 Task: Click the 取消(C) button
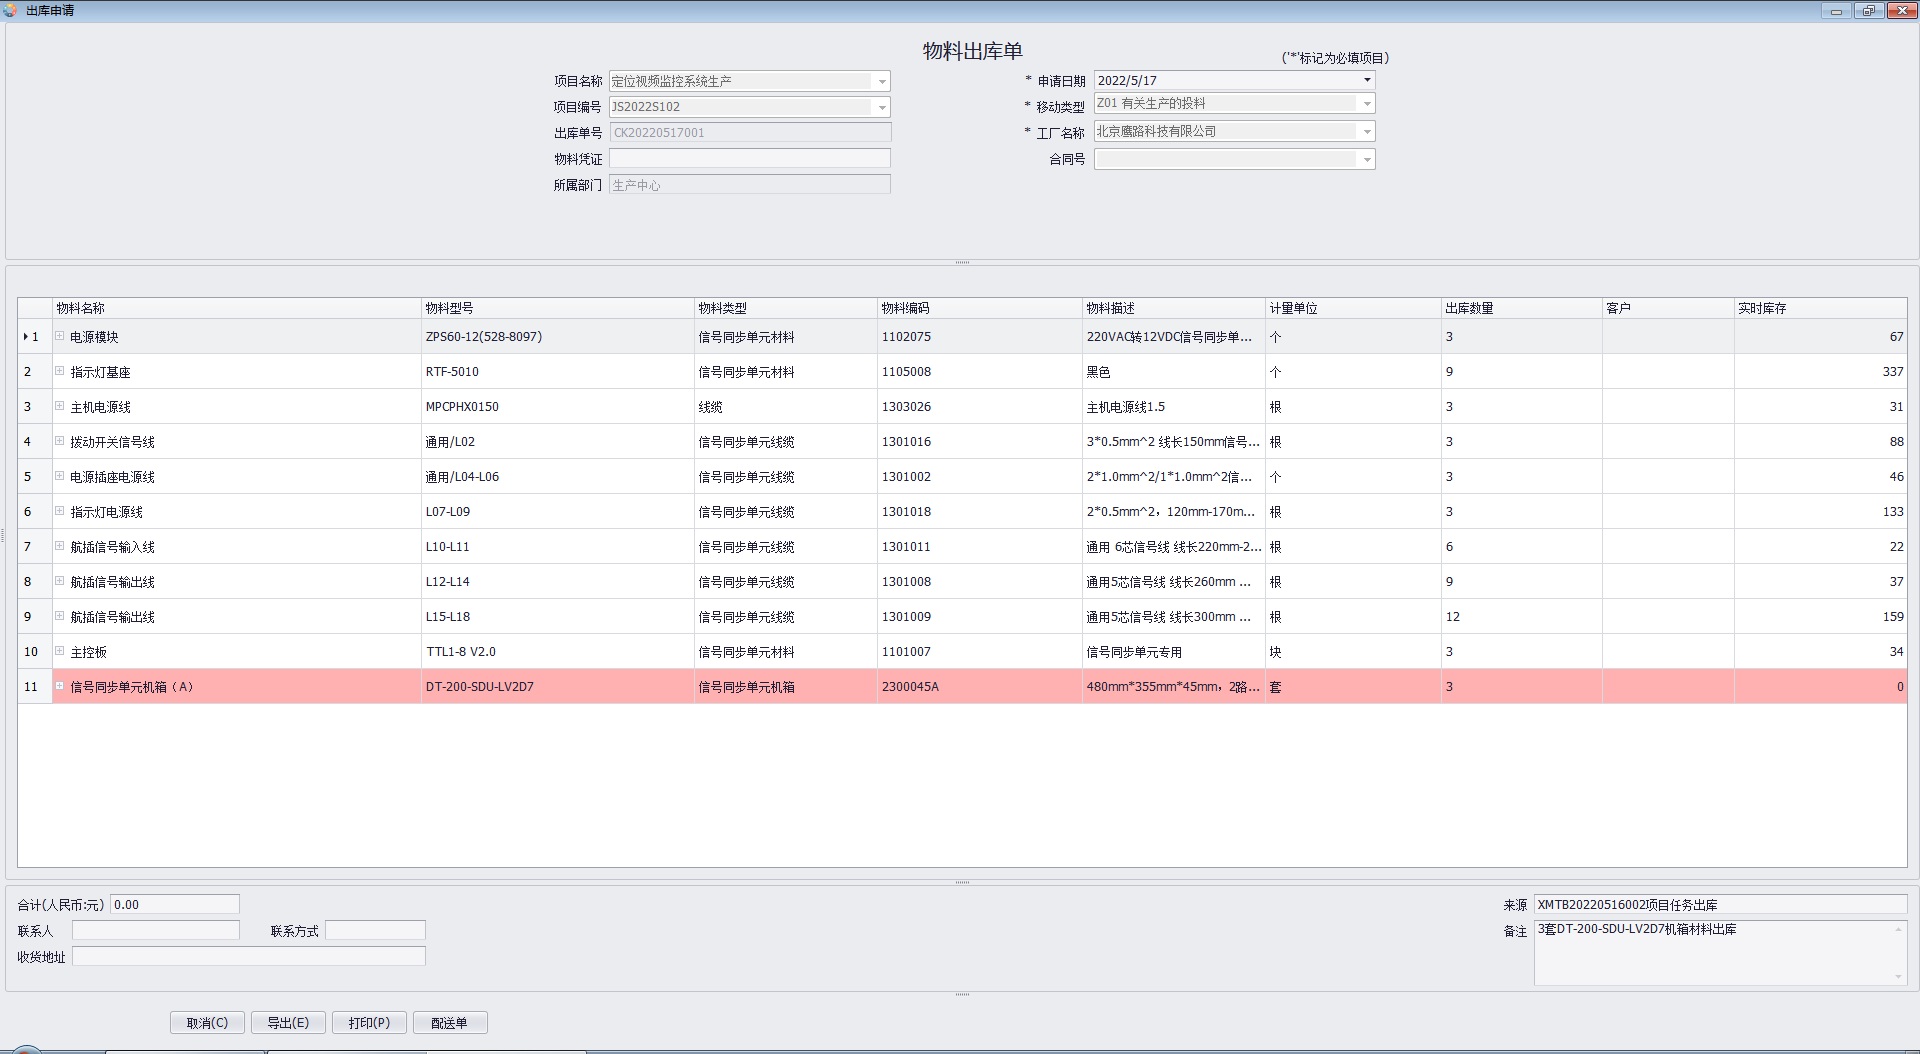tap(207, 1022)
